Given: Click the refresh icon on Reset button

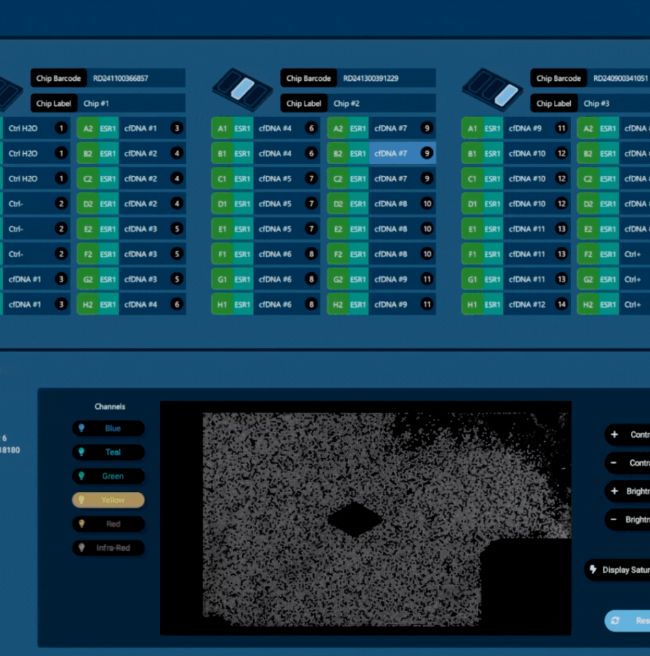Looking at the screenshot, I should pyautogui.click(x=614, y=621).
